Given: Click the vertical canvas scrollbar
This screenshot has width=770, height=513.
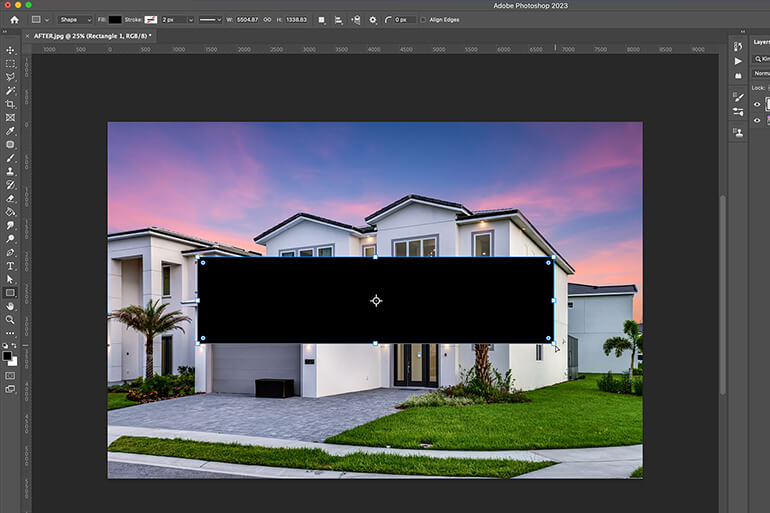Looking at the screenshot, I should 722,295.
